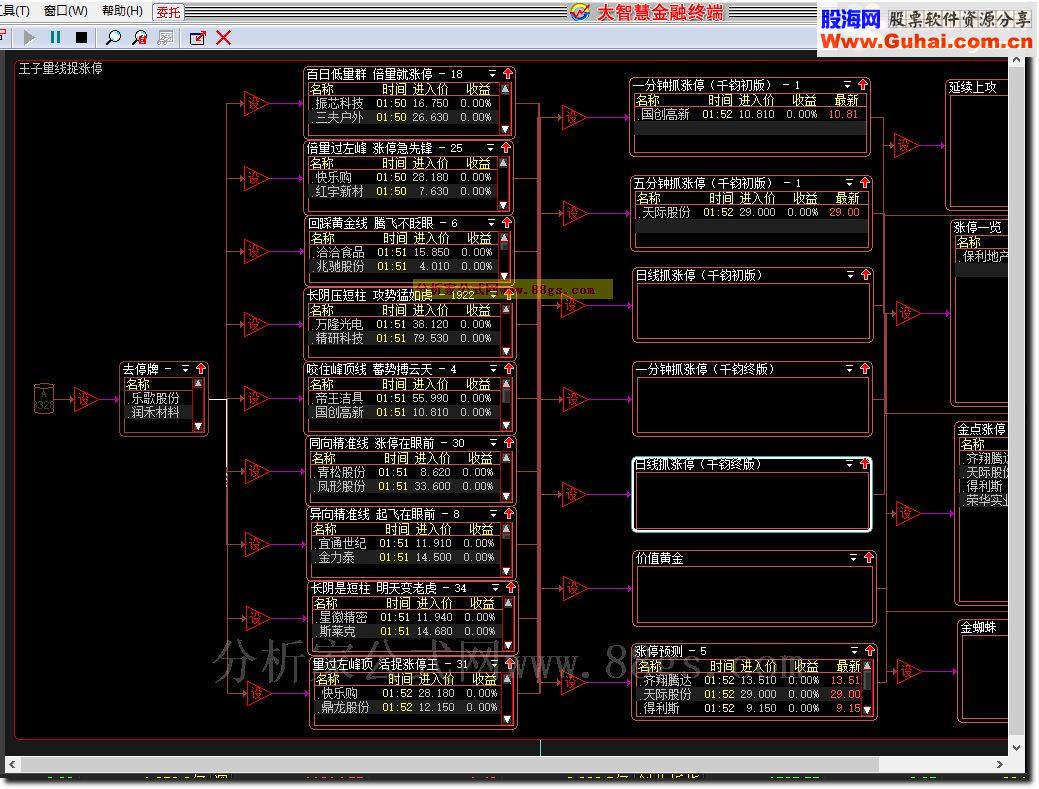The width and height of the screenshot is (1039, 789).
Task: Open the dropdown on 百日低量群 倍量就涨停 panel
Action: pos(492,74)
